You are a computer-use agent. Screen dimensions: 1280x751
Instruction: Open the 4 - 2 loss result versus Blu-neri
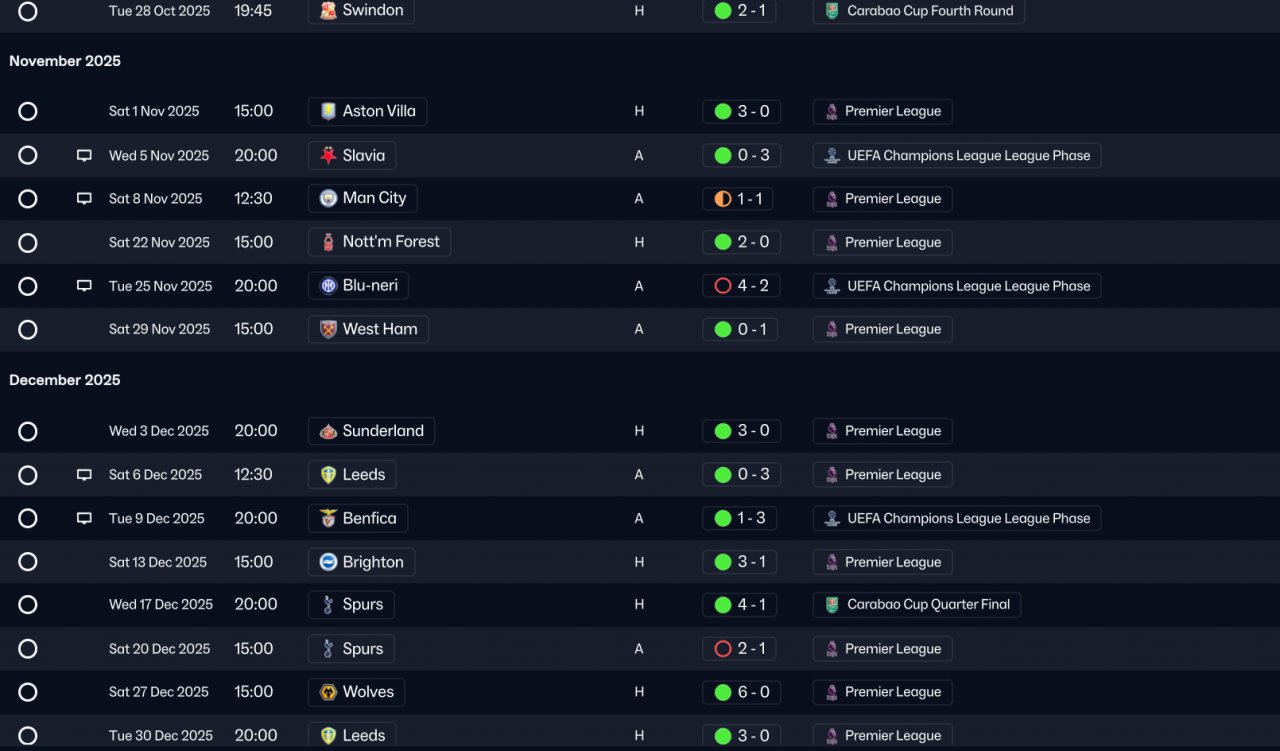pyautogui.click(x=741, y=286)
